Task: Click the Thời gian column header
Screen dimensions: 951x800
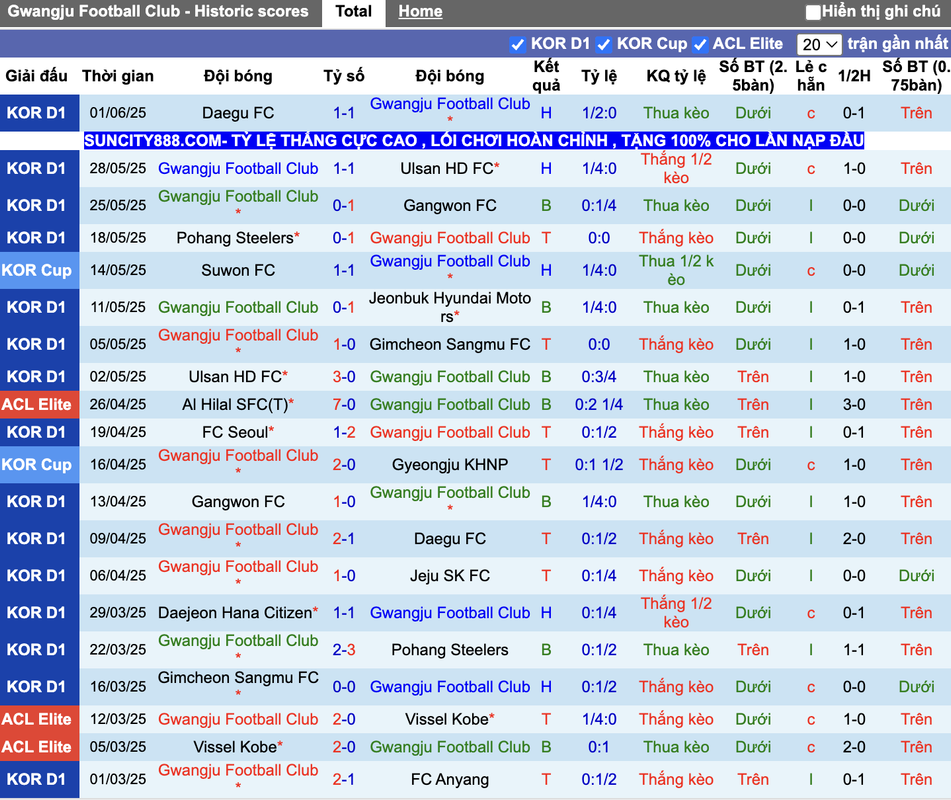Action: [x=118, y=76]
